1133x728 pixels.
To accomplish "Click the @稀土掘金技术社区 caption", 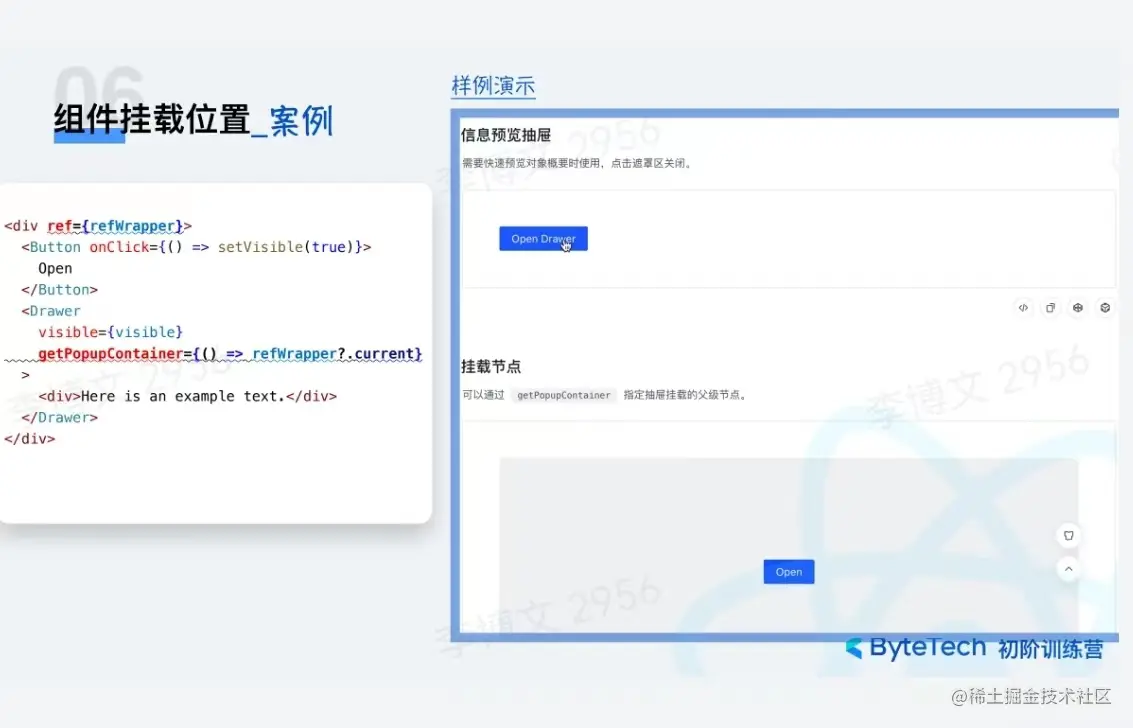I will pos(1031,696).
